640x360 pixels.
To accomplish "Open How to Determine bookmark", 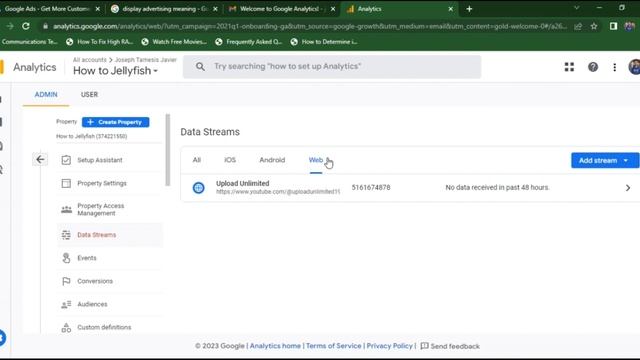I will [324, 42].
